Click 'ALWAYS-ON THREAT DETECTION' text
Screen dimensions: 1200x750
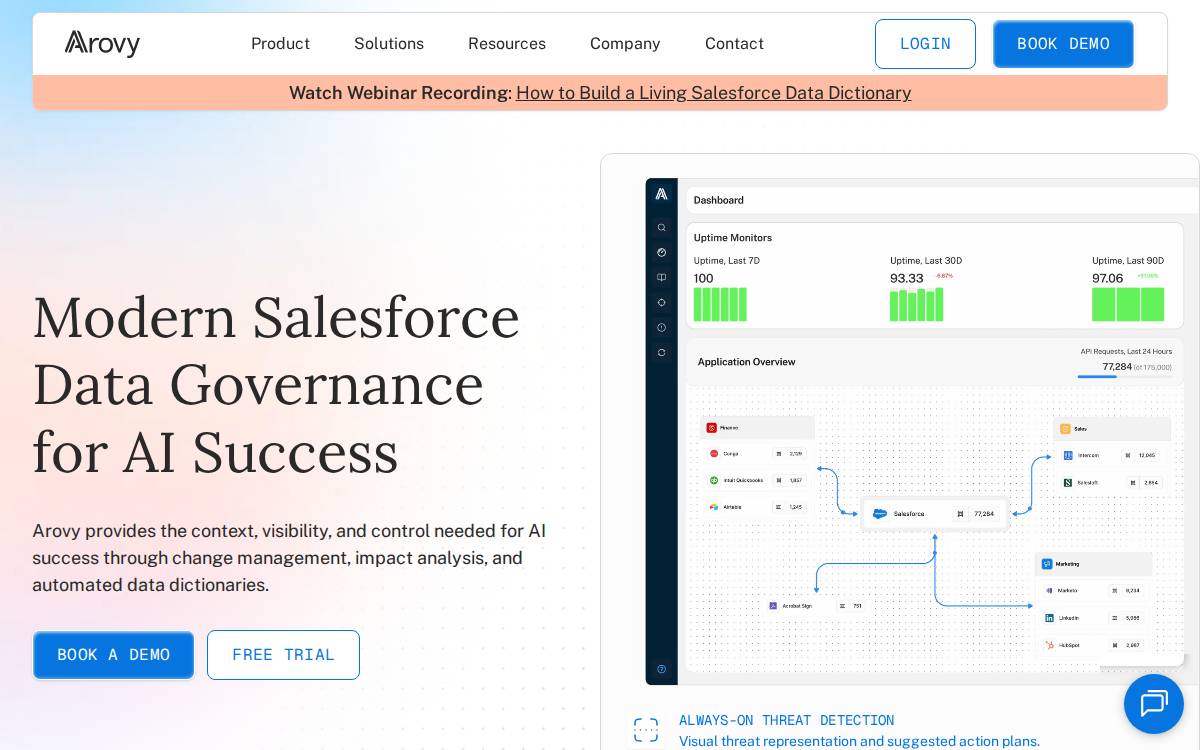point(786,720)
